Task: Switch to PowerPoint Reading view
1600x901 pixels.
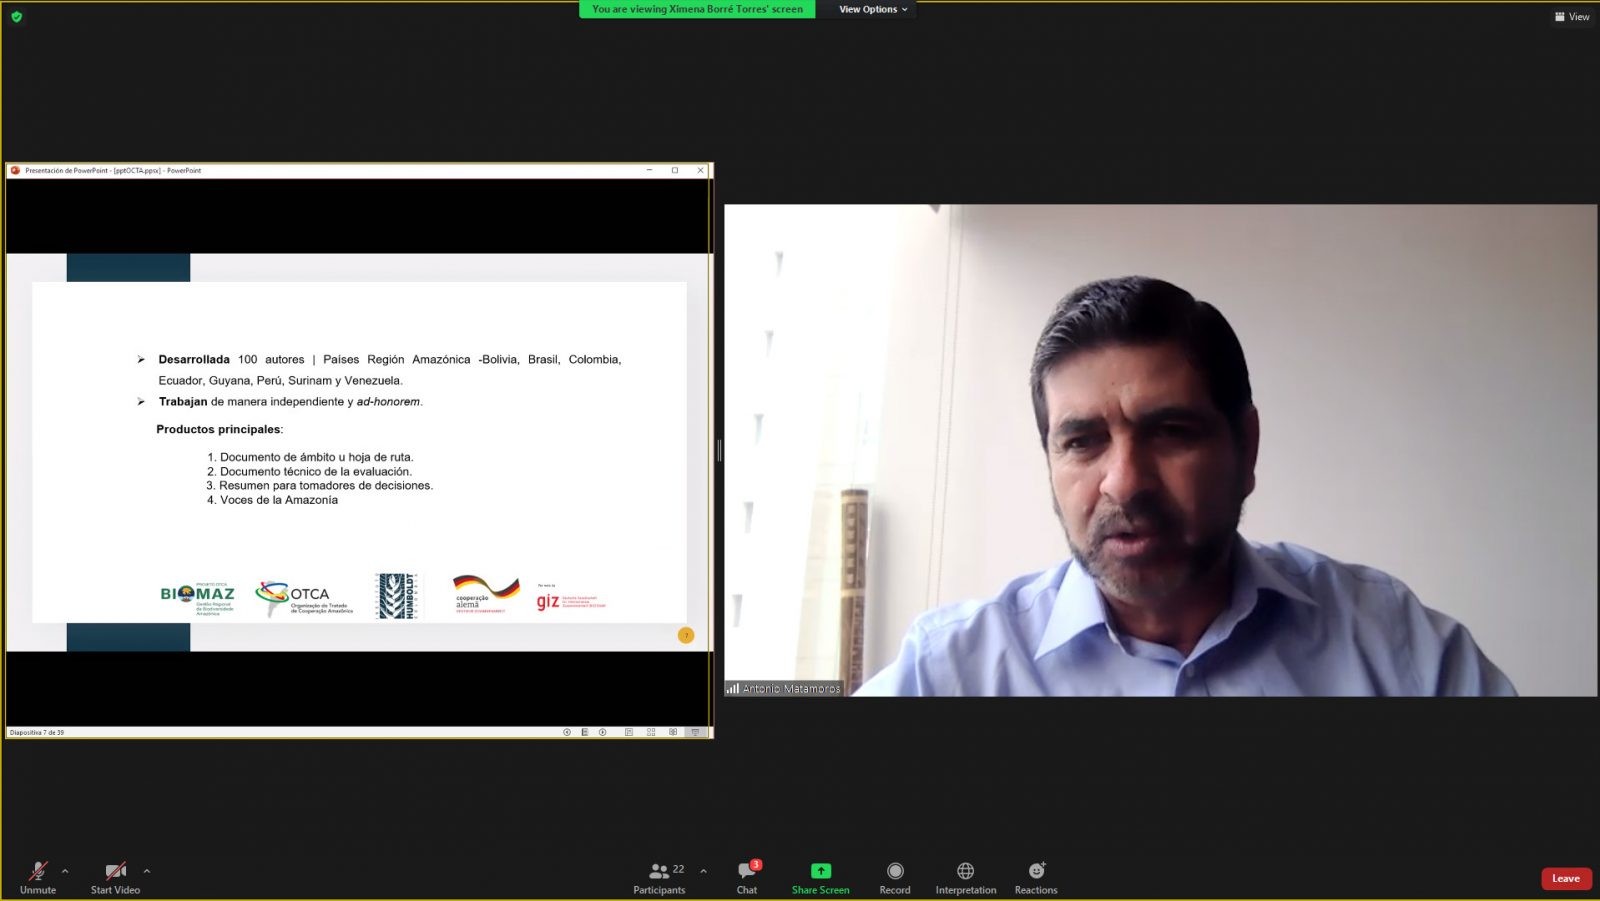Action: coord(673,732)
